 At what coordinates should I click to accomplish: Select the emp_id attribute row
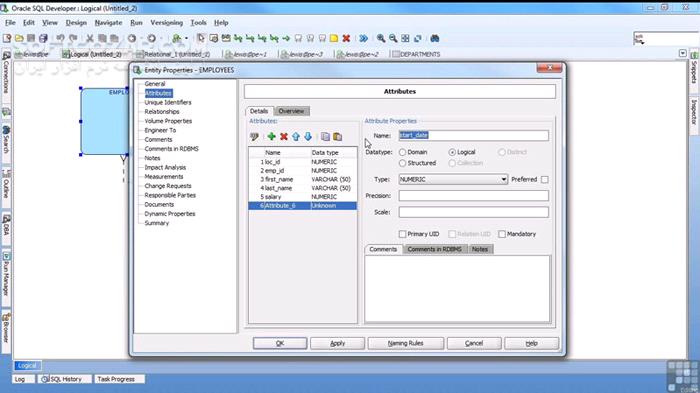(x=303, y=171)
